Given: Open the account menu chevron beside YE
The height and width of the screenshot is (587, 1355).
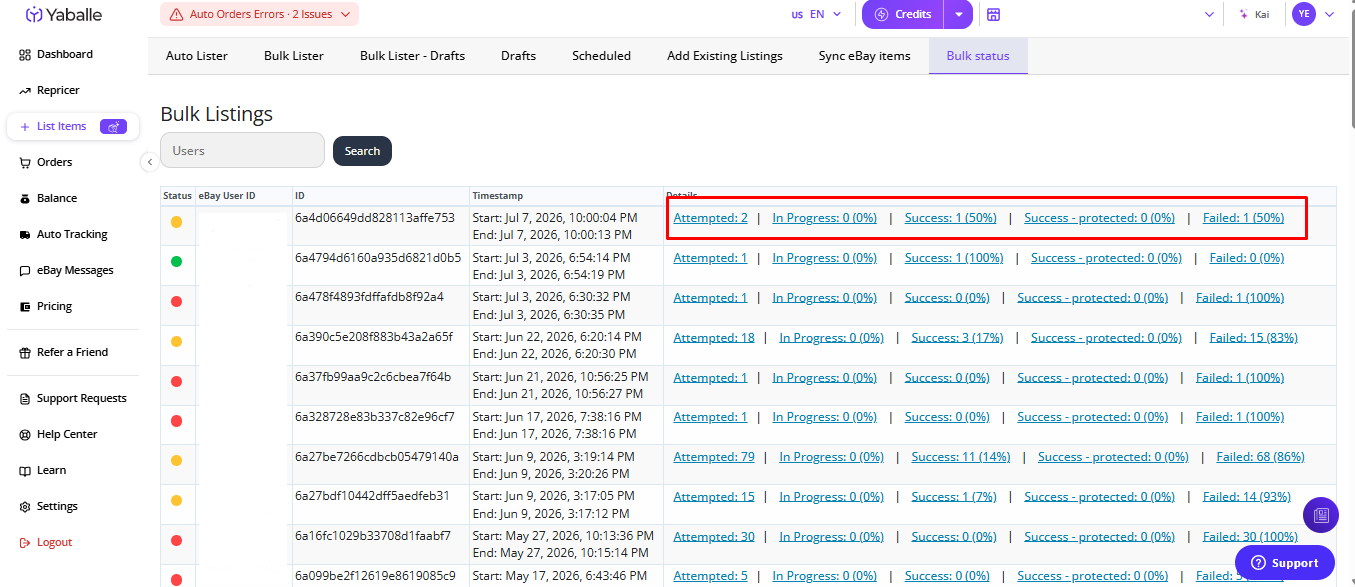Looking at the screenshot, I should (1329, 14).
